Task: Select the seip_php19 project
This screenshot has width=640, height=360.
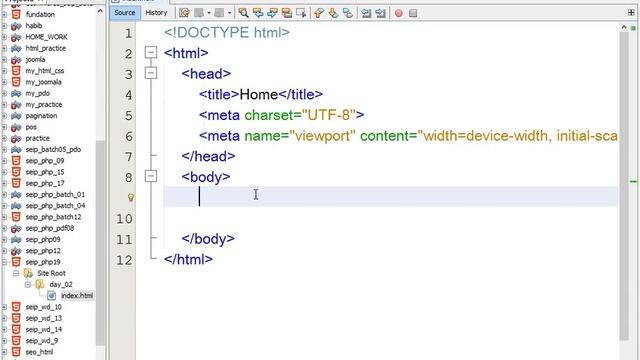Action: click(x=43, y=262)
